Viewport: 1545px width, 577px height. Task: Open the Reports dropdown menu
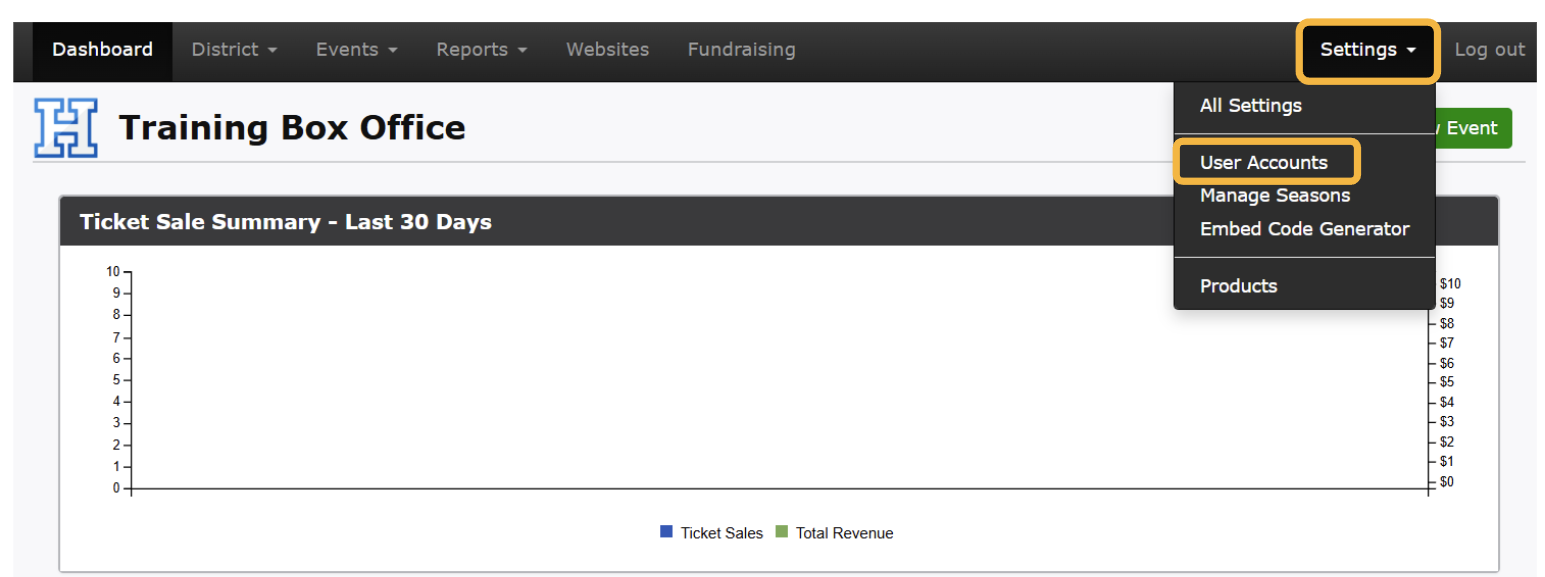click(481, 50)
